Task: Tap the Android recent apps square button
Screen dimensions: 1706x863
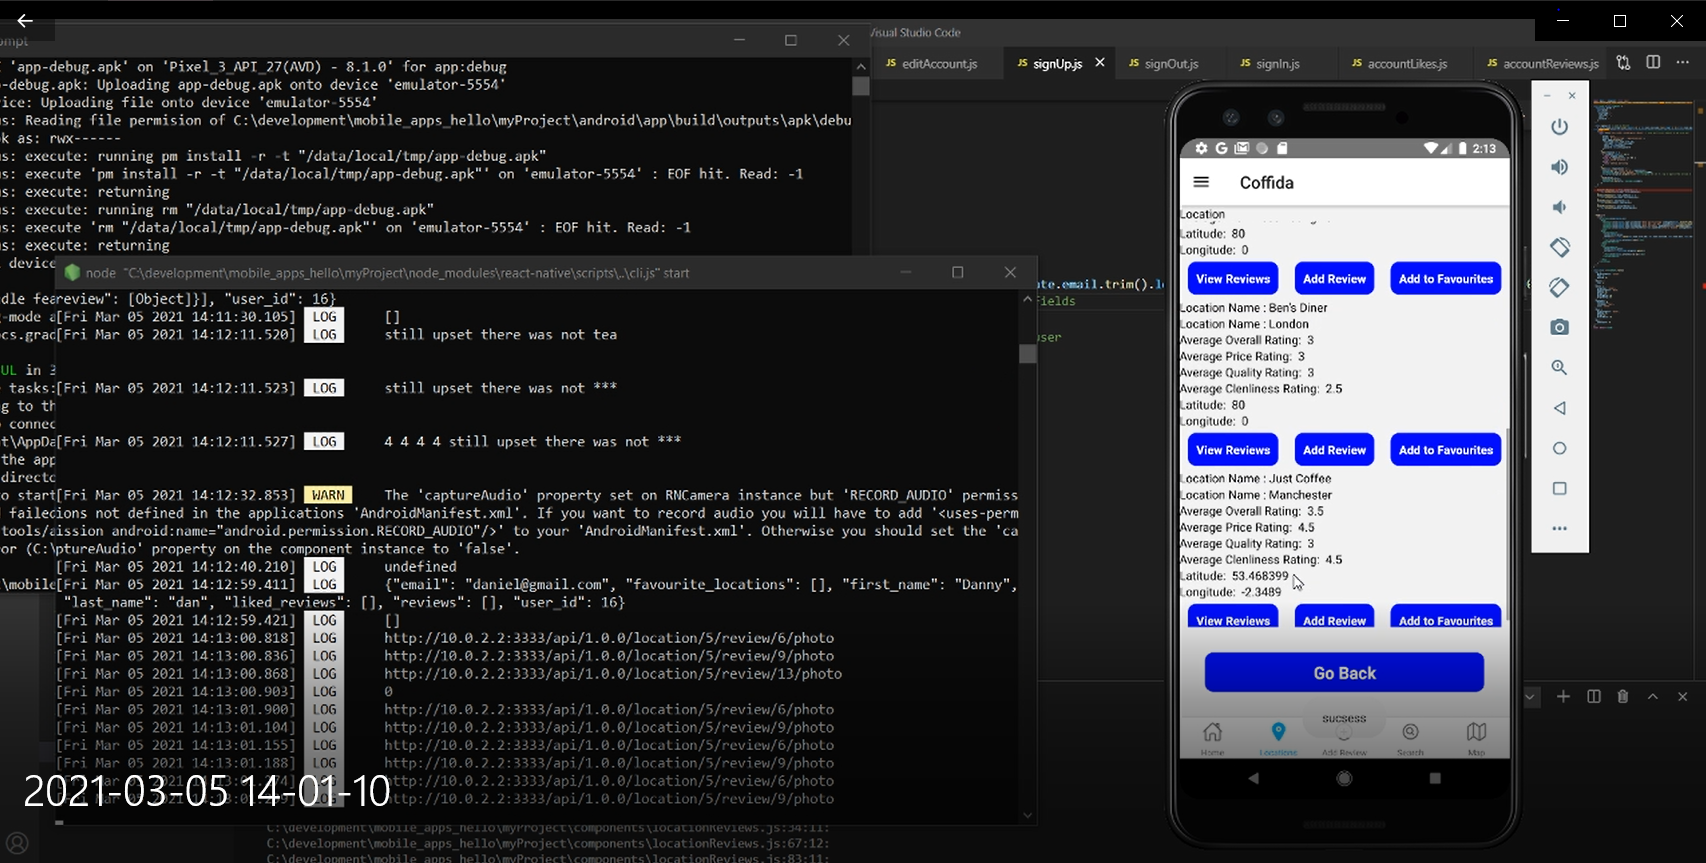Action: pyautogui.click(x=1435, y=778)
